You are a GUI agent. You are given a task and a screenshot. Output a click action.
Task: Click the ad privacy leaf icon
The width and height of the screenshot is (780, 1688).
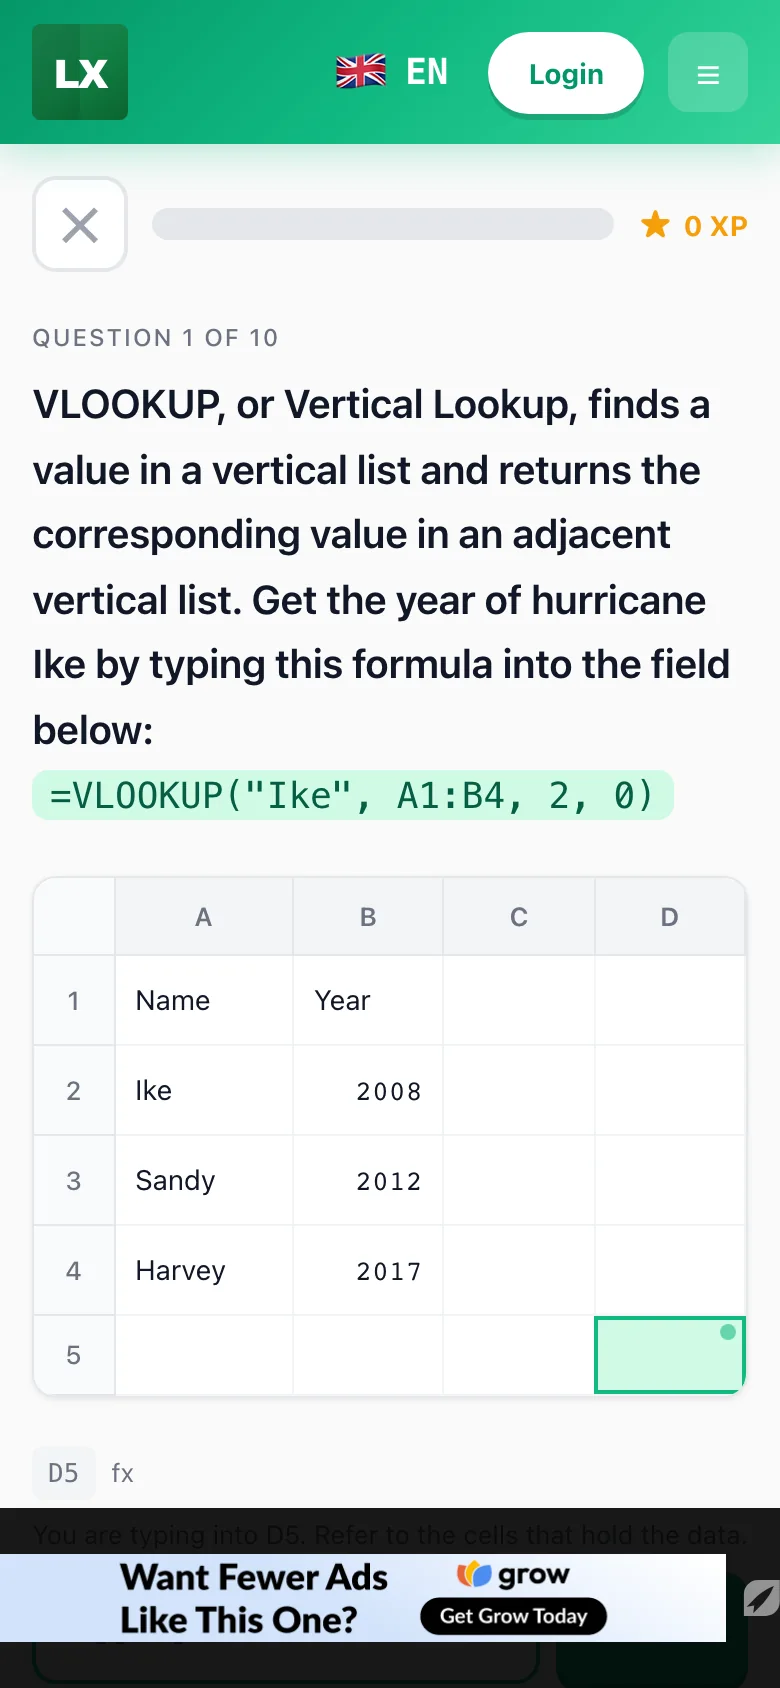click(761, 1598)
